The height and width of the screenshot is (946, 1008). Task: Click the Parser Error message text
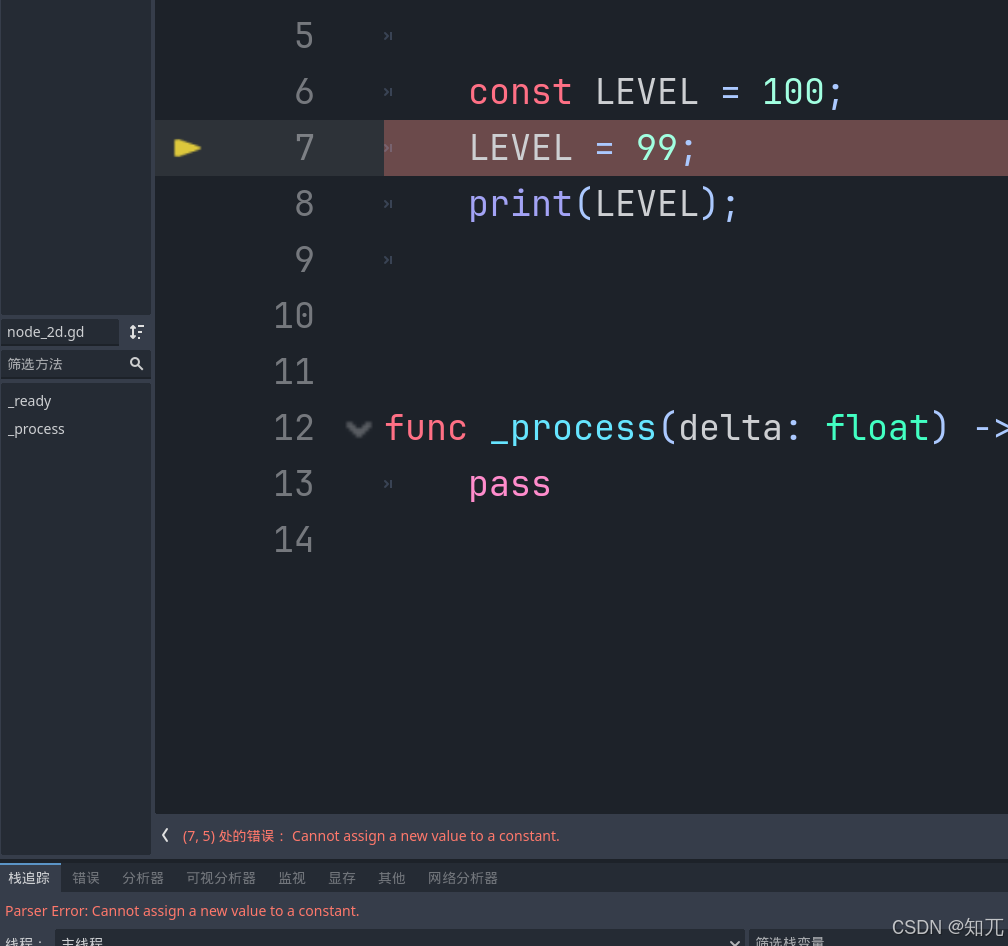point(183,911)
